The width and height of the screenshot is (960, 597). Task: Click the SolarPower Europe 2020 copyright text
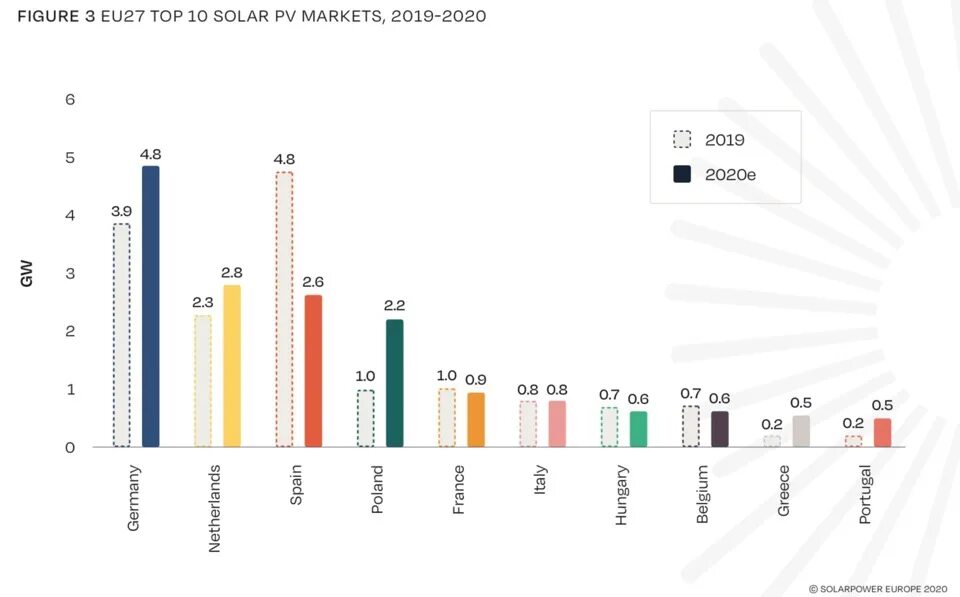[x=878, y=589]
